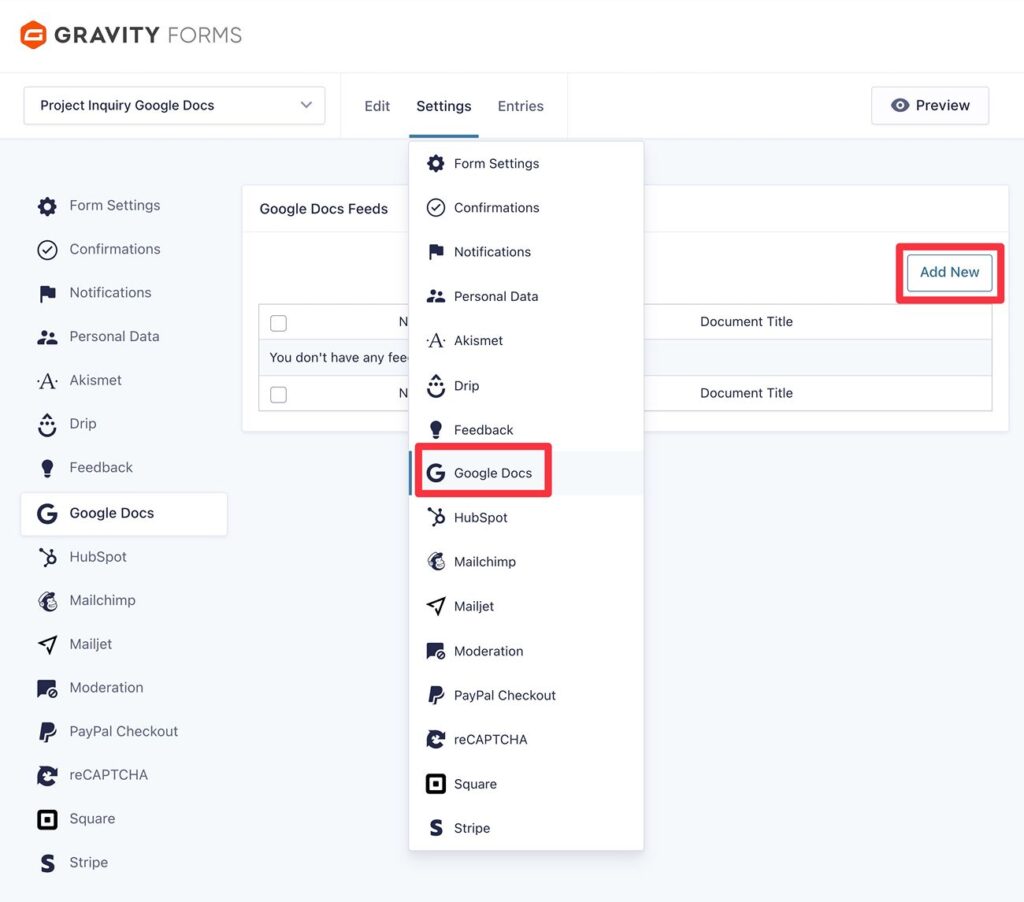The width and height of the screenshot is (1024, 902).
Task: Open Confirmations link in left sidebar
Action: click(x=115, y=249)
